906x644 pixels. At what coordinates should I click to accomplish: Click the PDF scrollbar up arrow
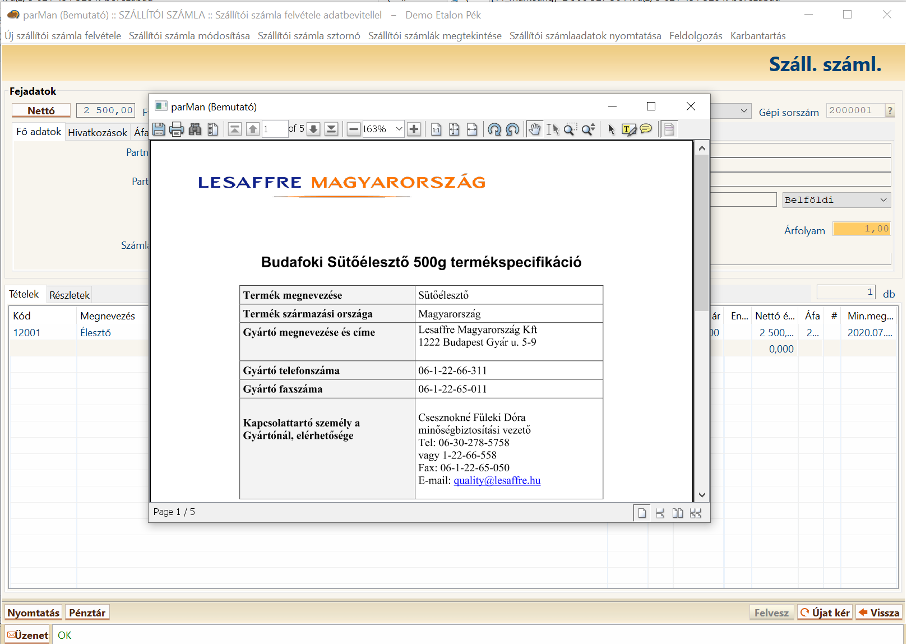(x=702, y=148)
